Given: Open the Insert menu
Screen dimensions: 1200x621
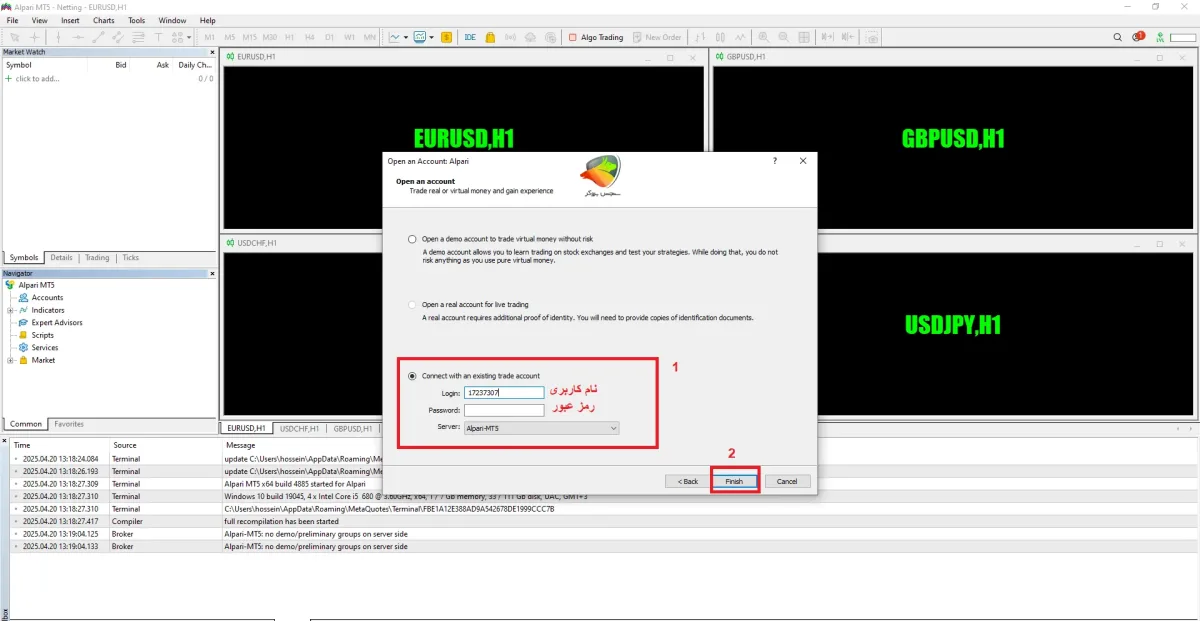Looking at the screenshot, I should tap(70, 20).
